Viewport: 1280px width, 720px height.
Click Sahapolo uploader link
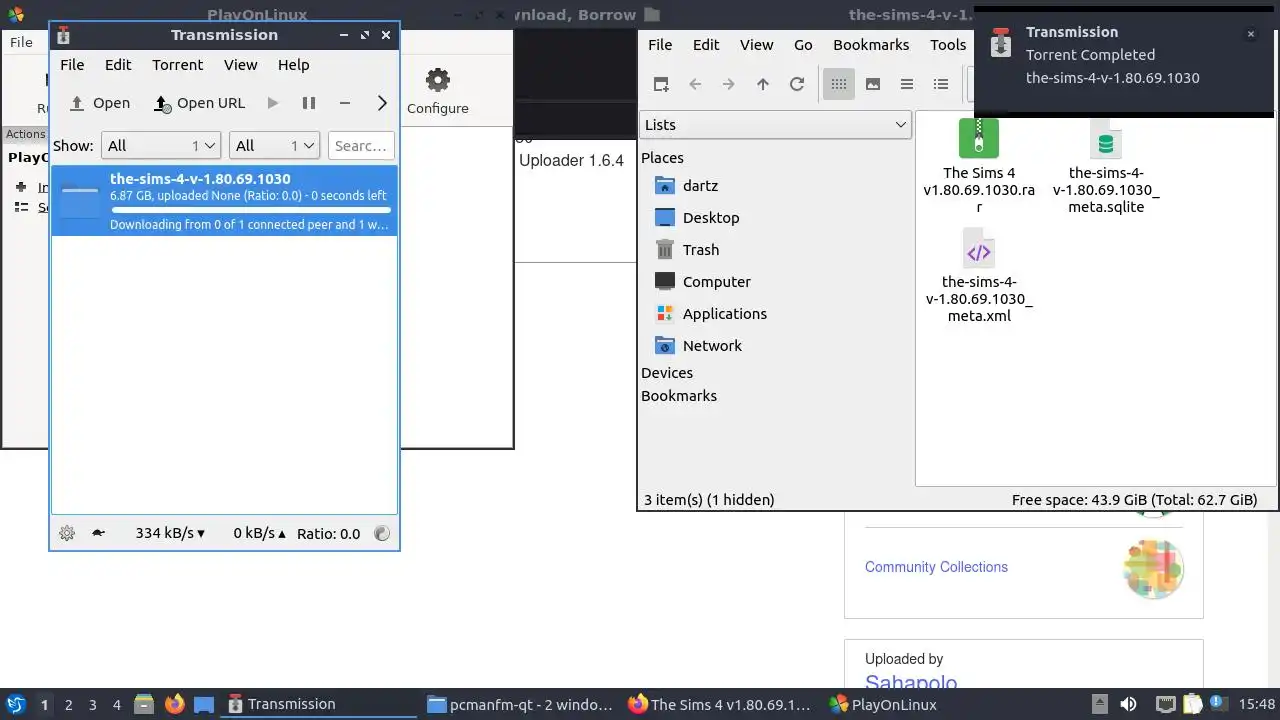click(x=911, y=684)
